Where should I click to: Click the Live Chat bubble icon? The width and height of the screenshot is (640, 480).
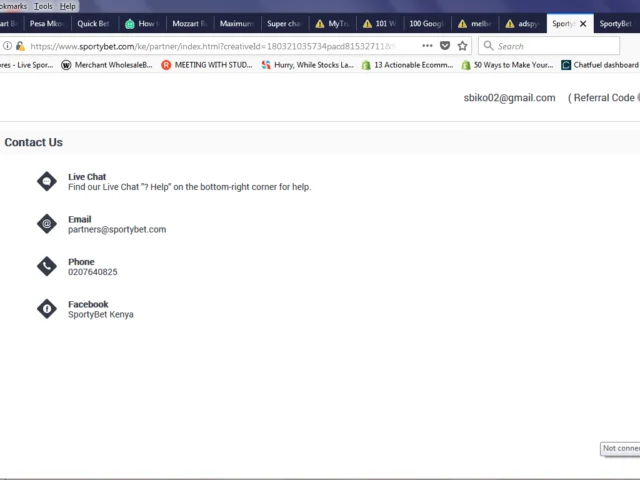(47, 181)
